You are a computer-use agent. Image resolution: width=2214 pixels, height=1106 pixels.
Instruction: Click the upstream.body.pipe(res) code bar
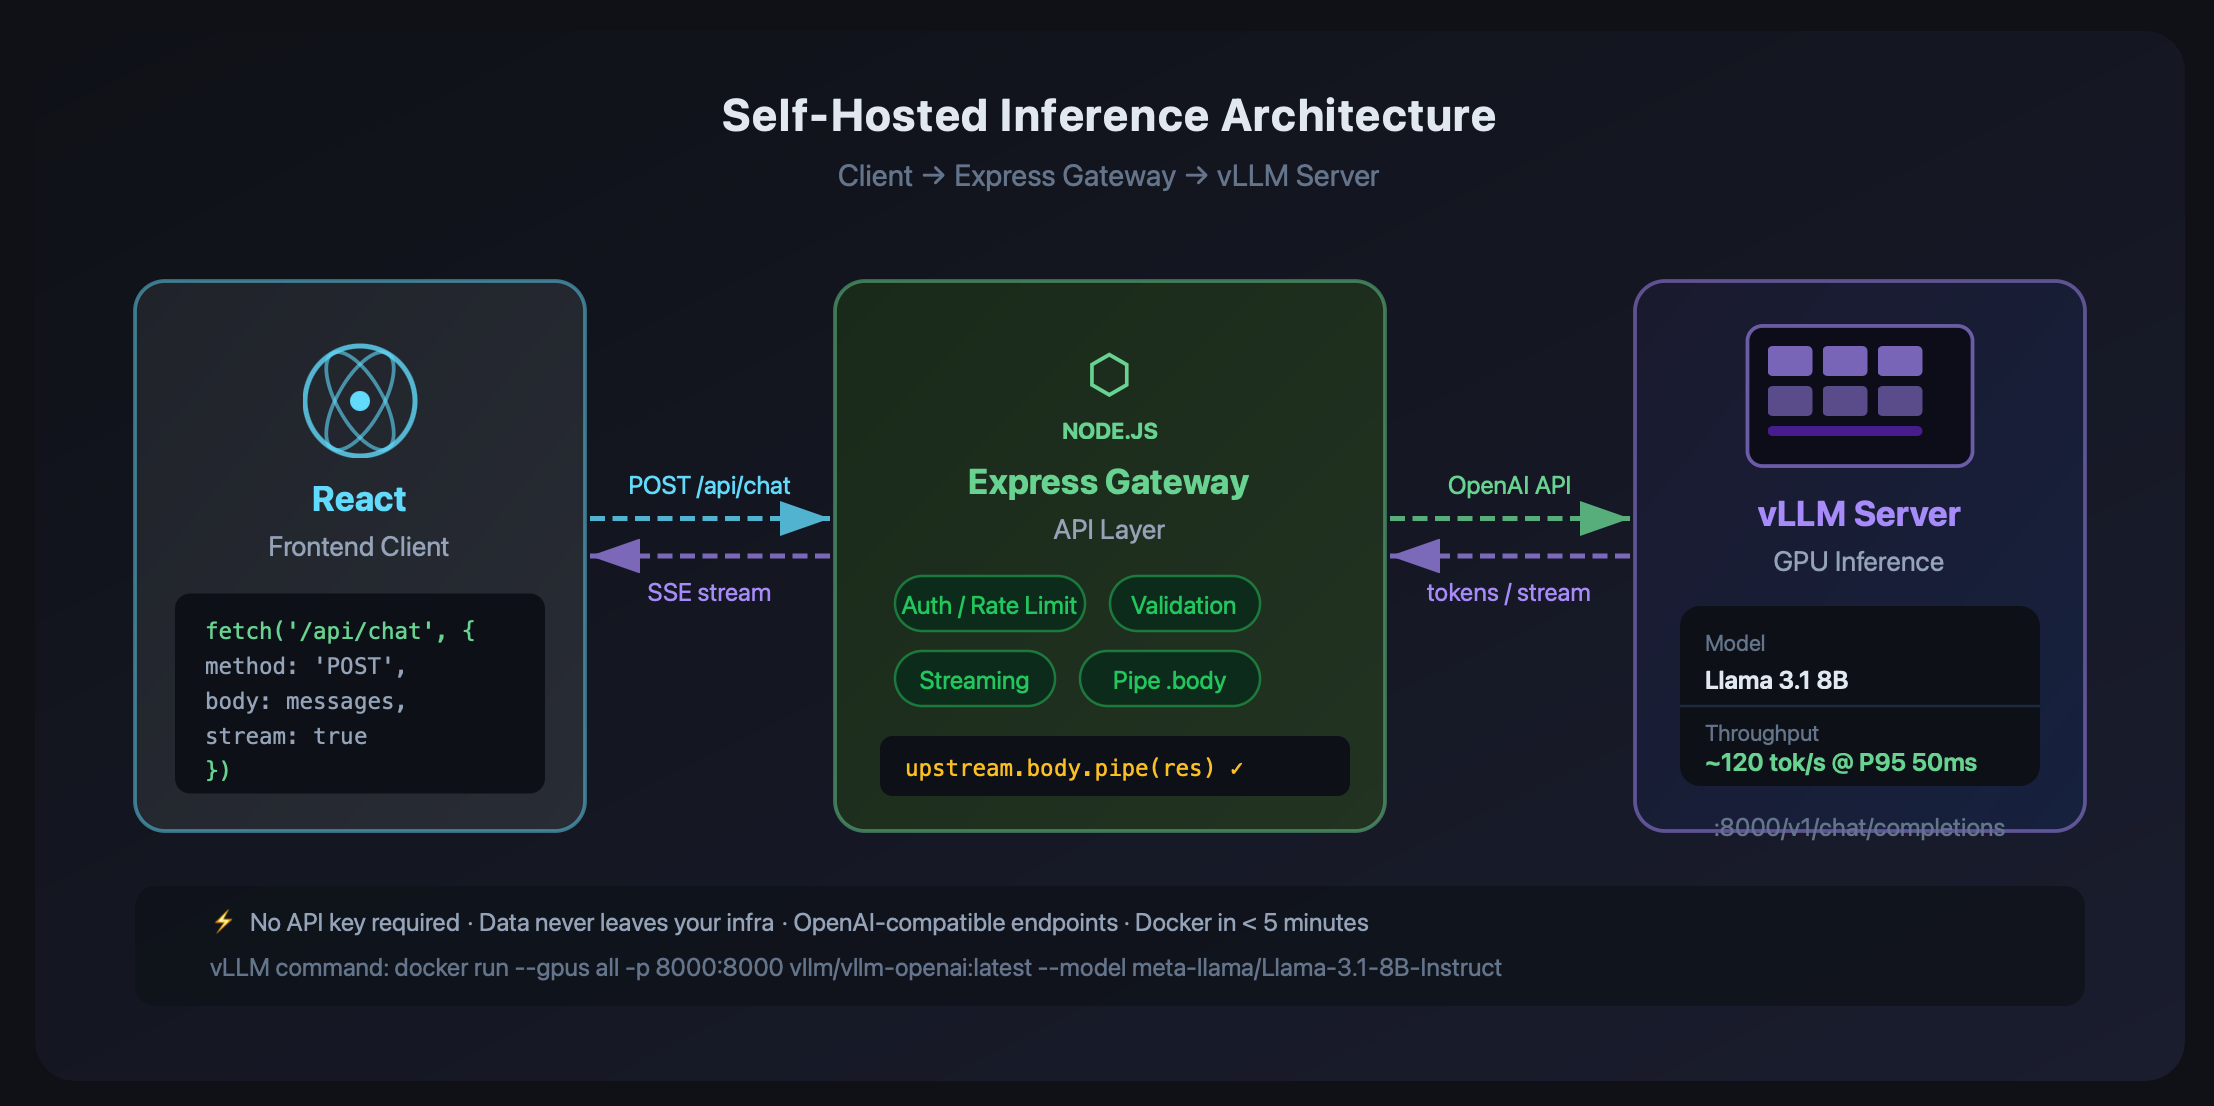pyautogui.click(x=1115, y=767)
